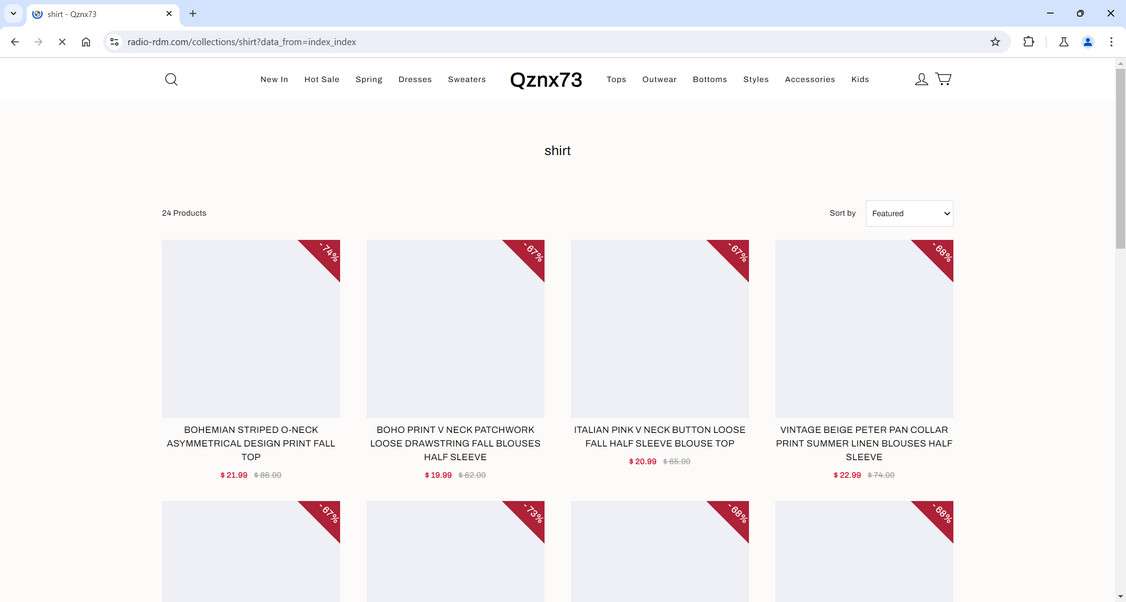Close the 'shirt - Qznx73' tab
Image resolution: width=1126 pixels, height=602 pixels.
click(x=169, y=14)
